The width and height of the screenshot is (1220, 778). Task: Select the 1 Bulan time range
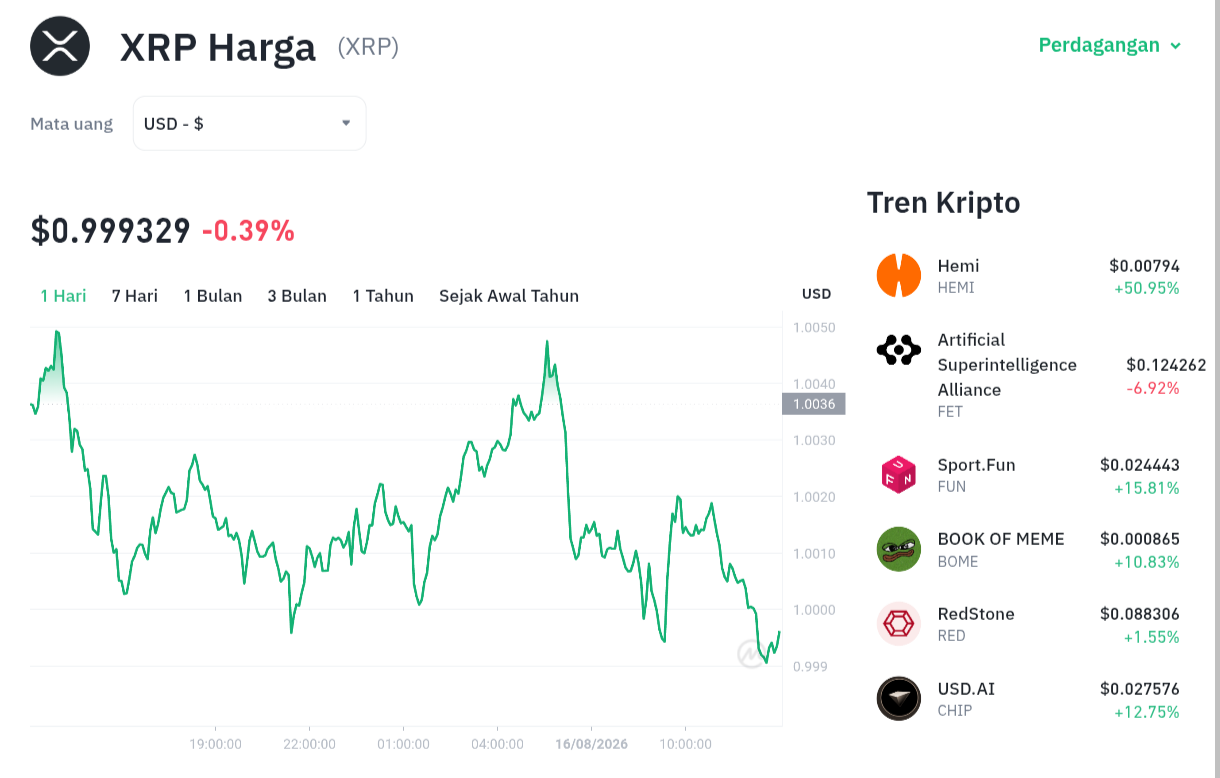pyautogui.click(x=213, y=295)
